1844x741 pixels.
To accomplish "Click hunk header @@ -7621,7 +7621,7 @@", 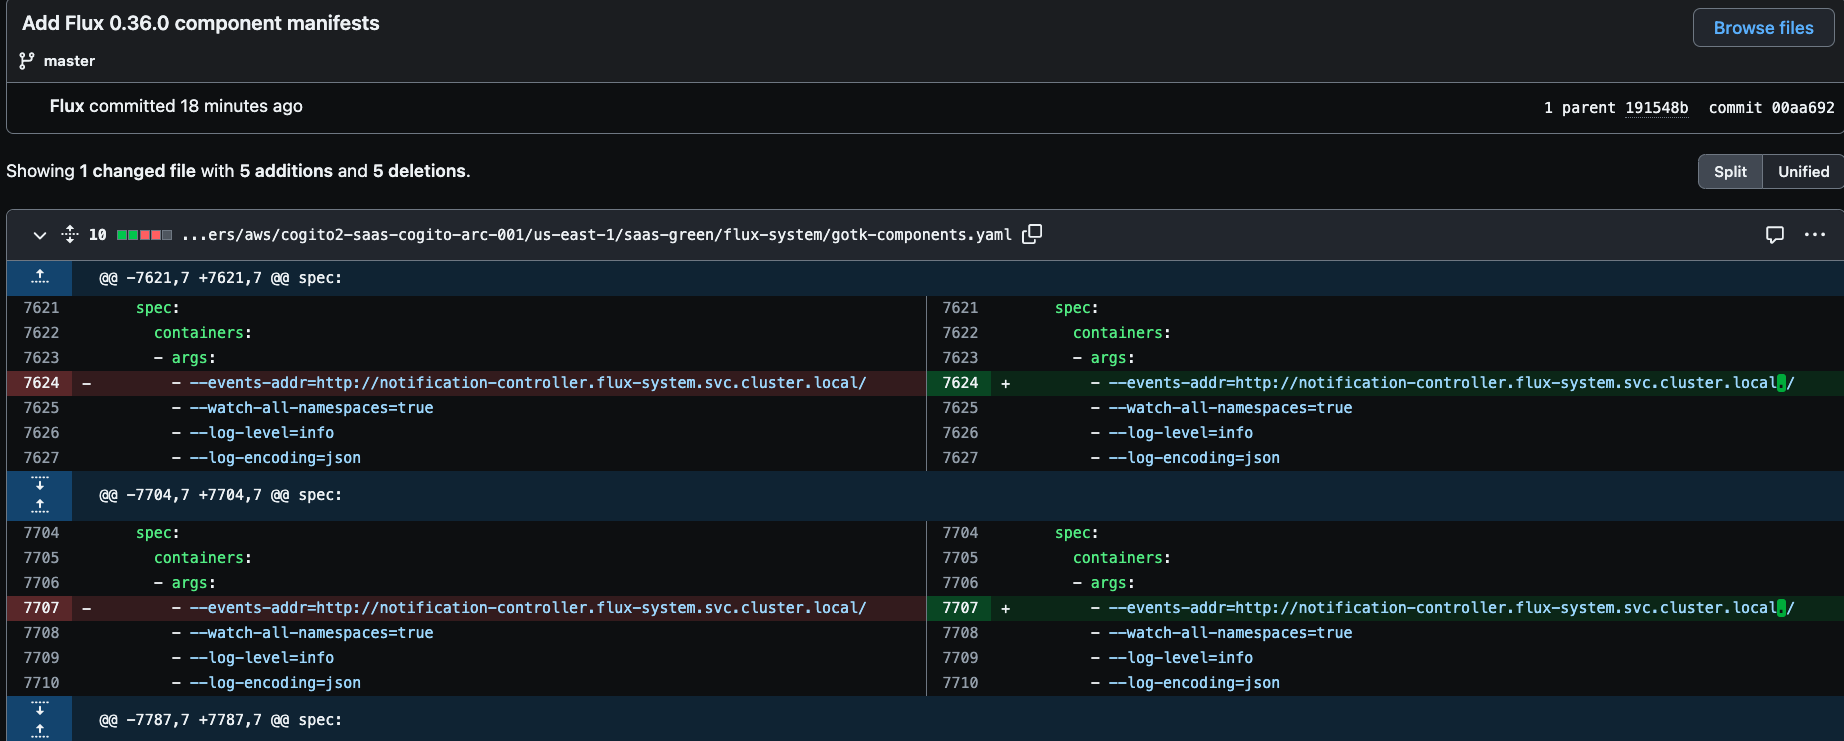I will pyautogui.click(x=220, y=278).
